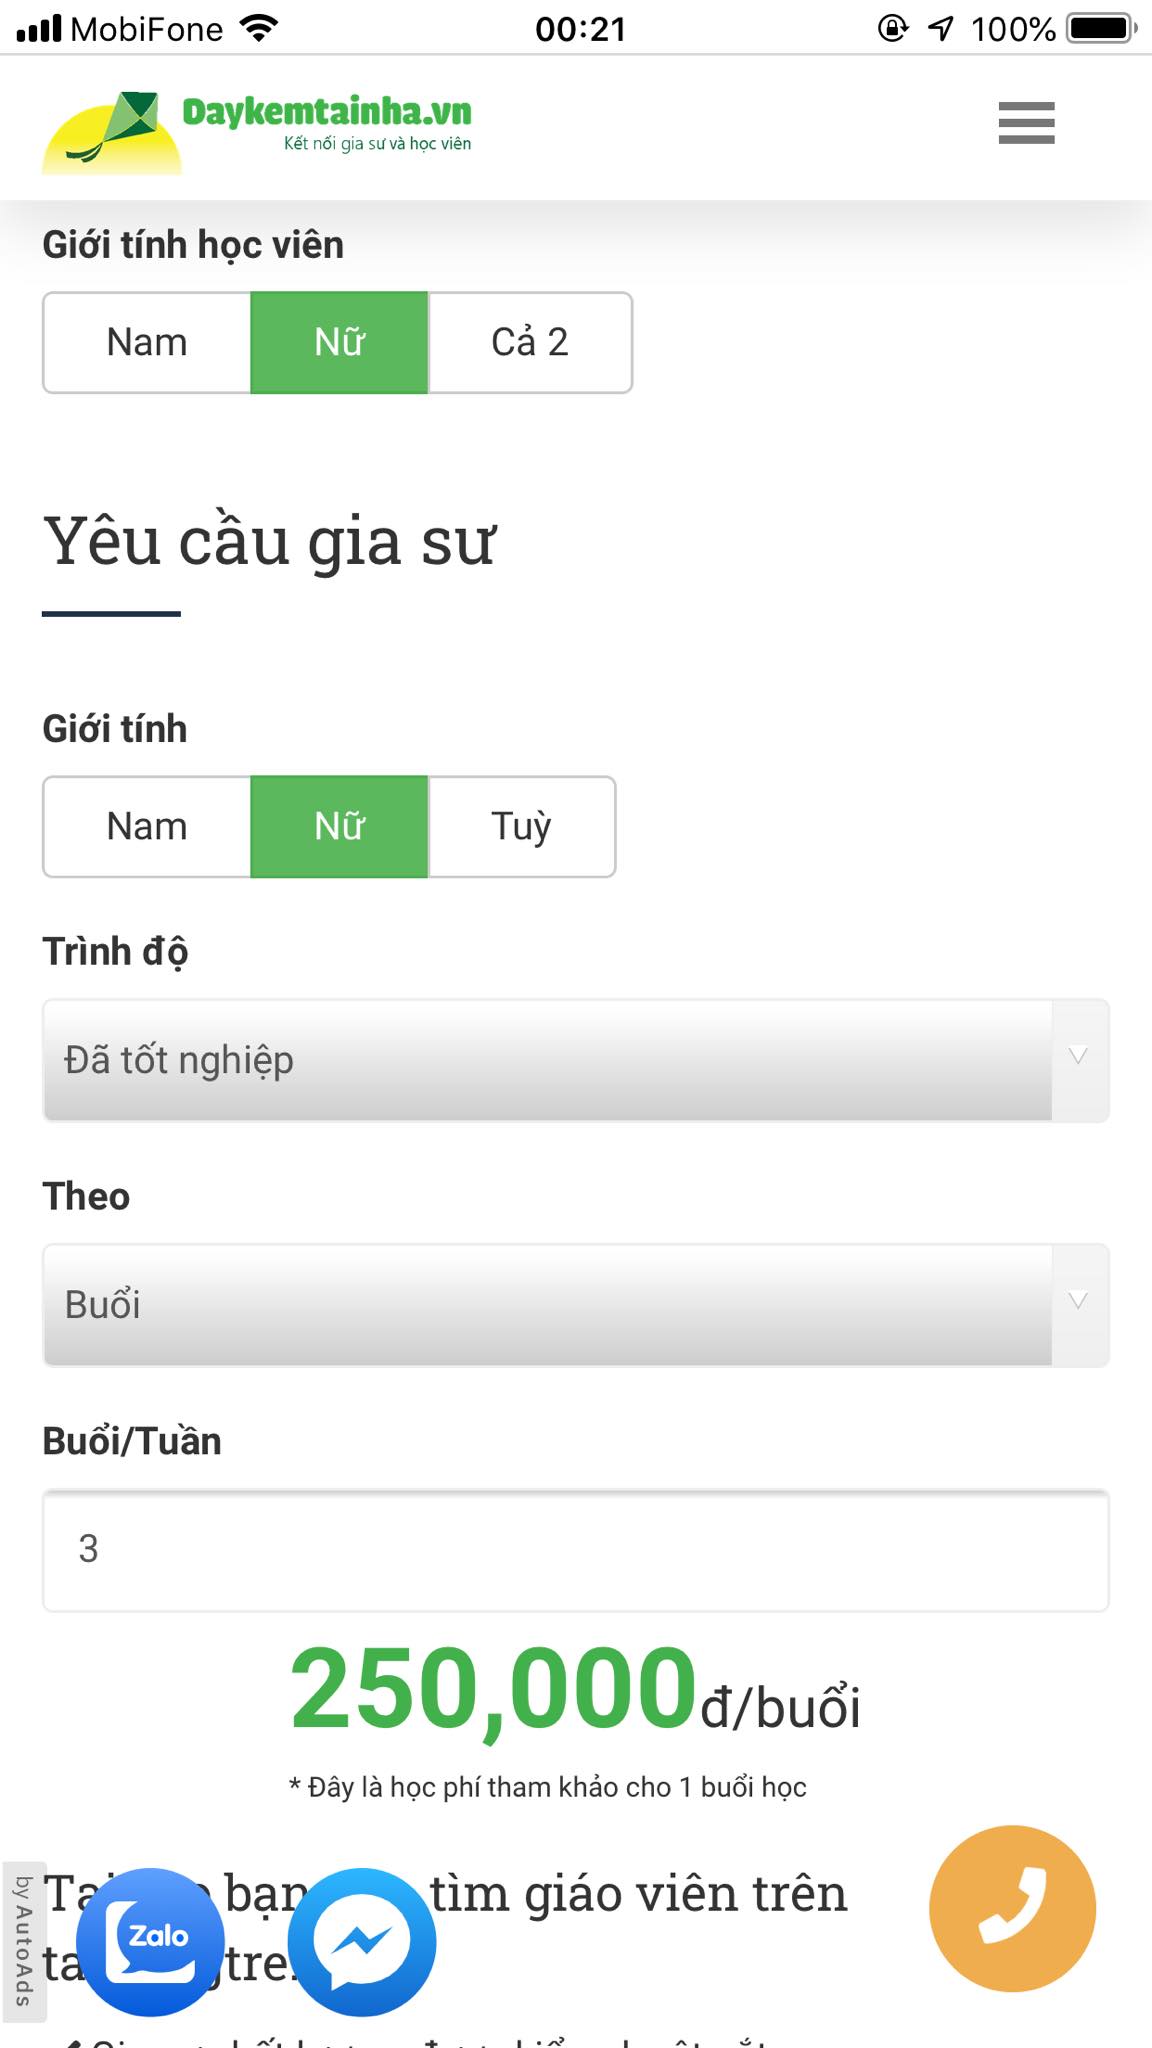Select "Tuỳ" for tutor gender
1152x2048 pixels.
pyautogui.click(x=521, y=826)
